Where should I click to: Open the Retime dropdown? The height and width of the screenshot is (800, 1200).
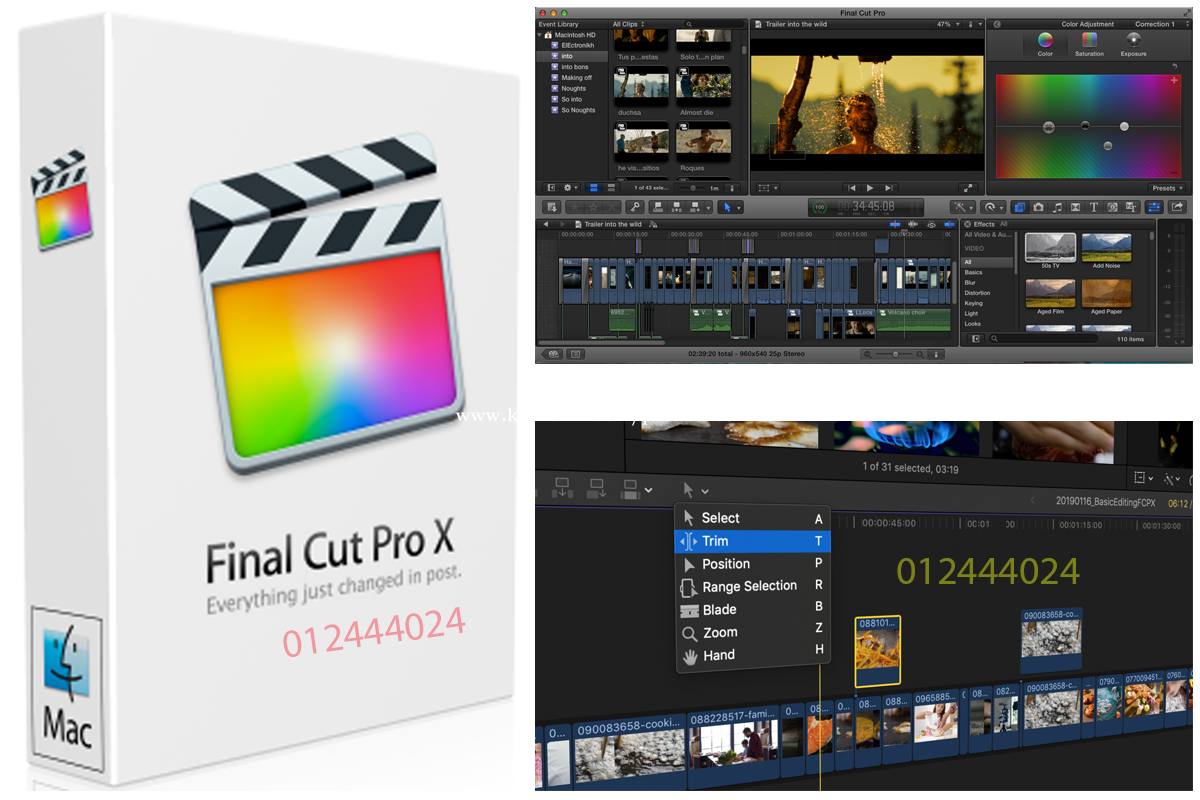pyautogui.click(x=994, y=207)
